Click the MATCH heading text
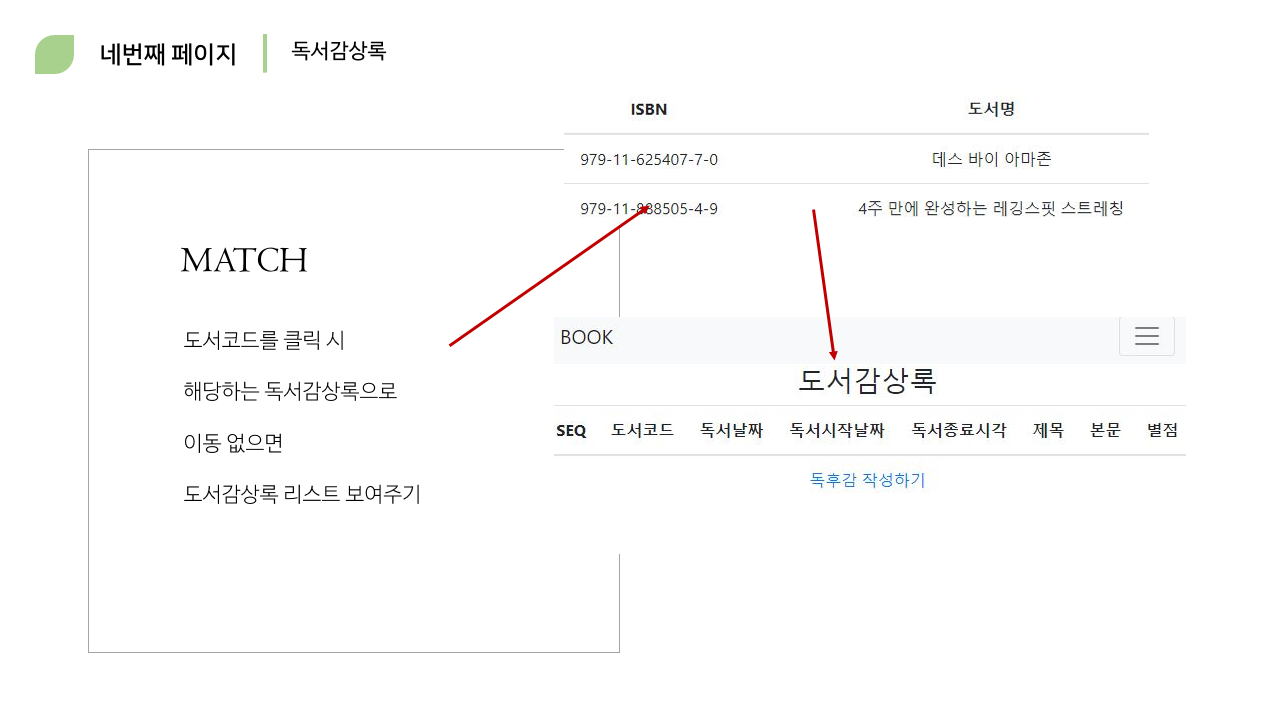This screenshot has width=1280, height=720. tap(244, 261)
